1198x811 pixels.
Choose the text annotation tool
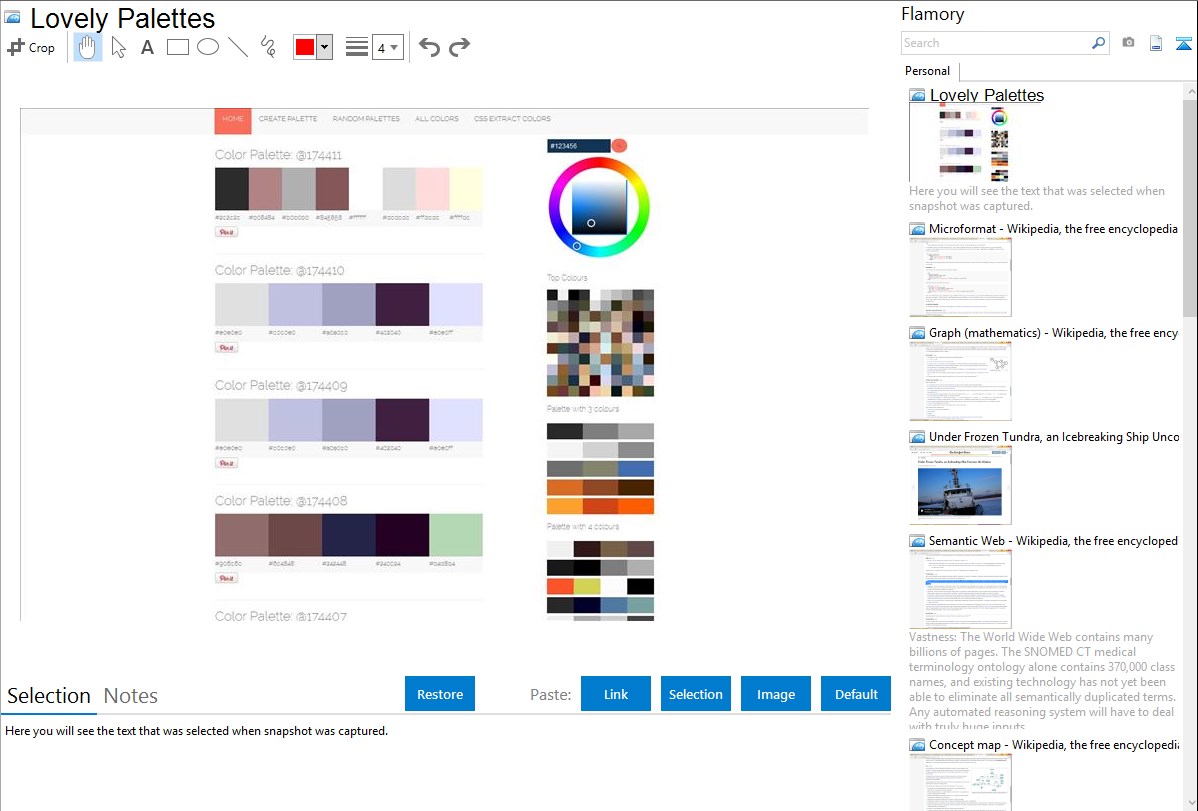[x=147, y=47]
